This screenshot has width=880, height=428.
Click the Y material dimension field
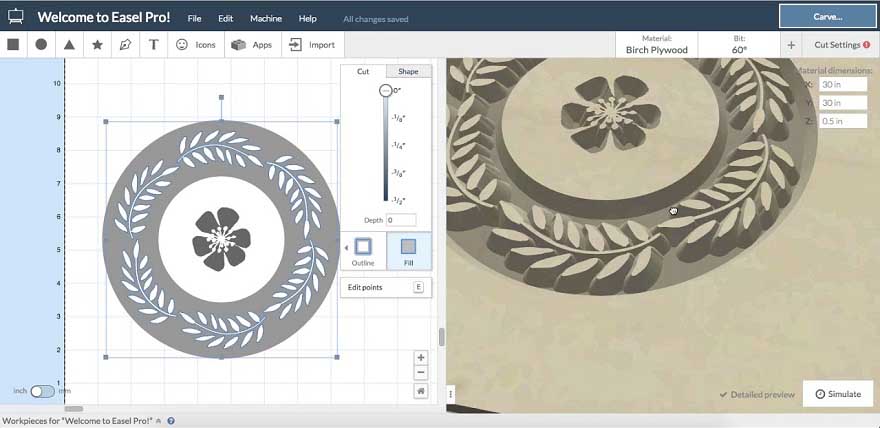(x=843, y=103)
